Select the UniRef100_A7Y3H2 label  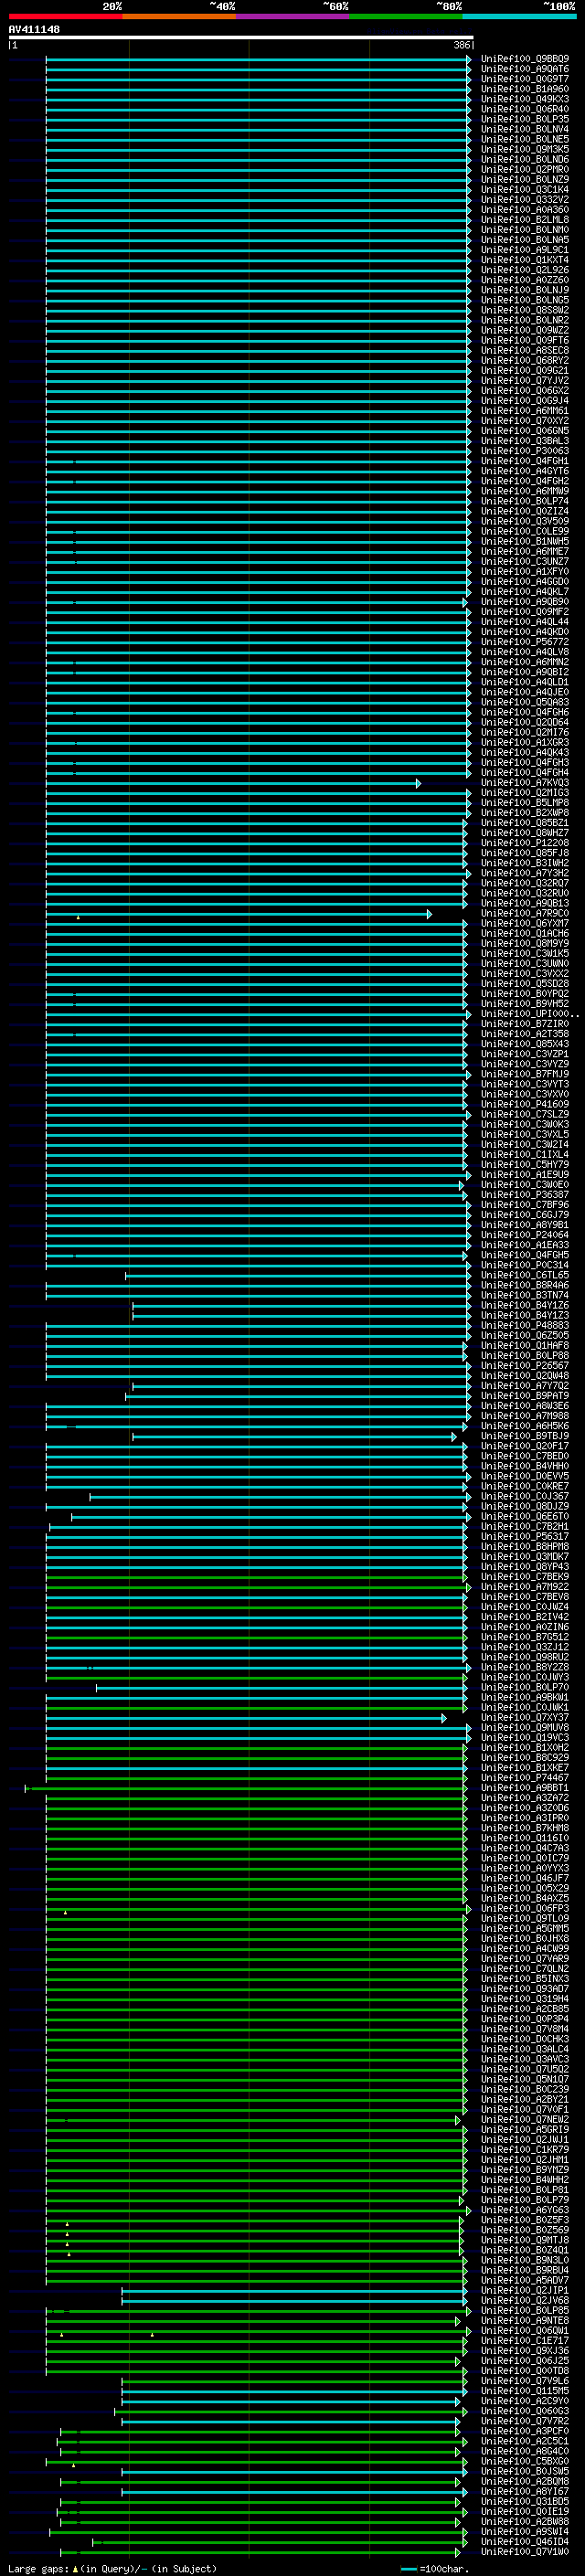point(525,873)
